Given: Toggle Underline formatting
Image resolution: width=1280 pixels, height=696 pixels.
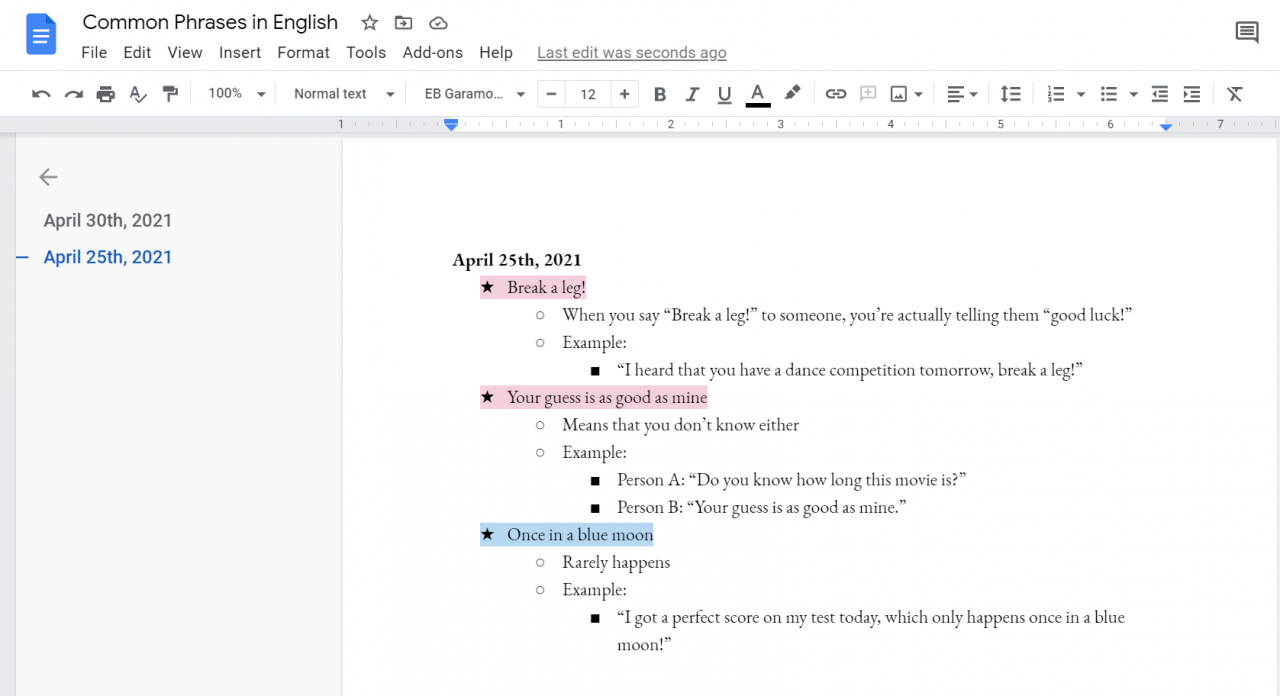Looking at the screenshot, I should pyautogui.click(x=725, y=94).
